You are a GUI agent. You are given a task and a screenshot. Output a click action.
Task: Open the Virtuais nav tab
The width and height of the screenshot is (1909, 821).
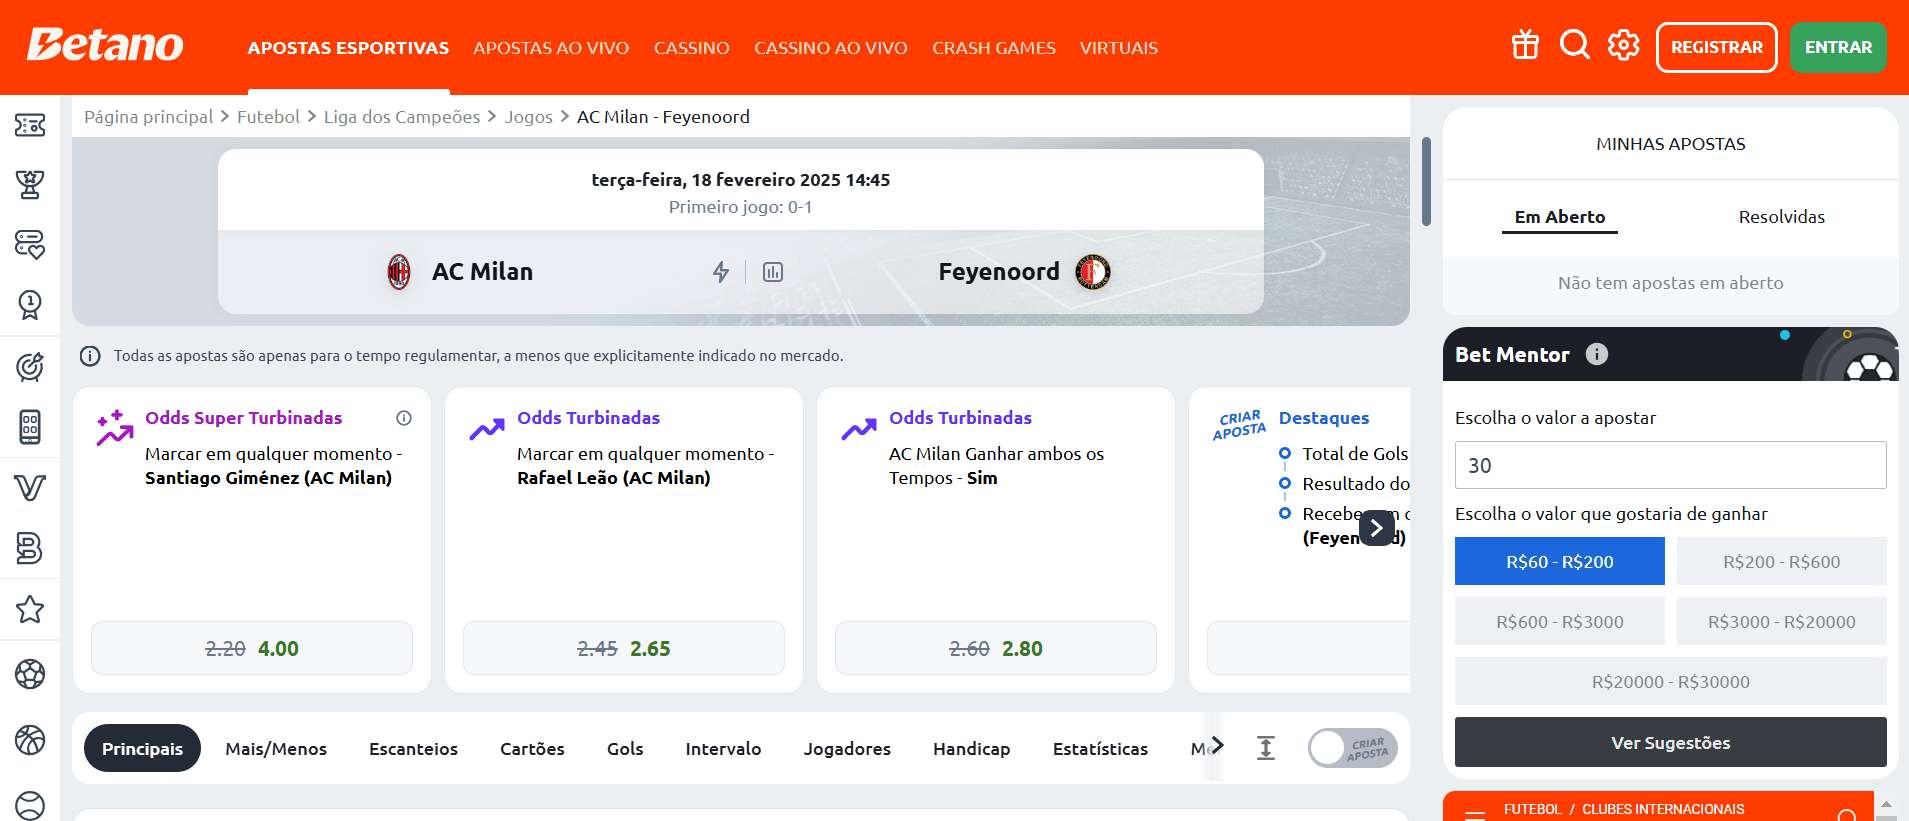(1119, 48)
